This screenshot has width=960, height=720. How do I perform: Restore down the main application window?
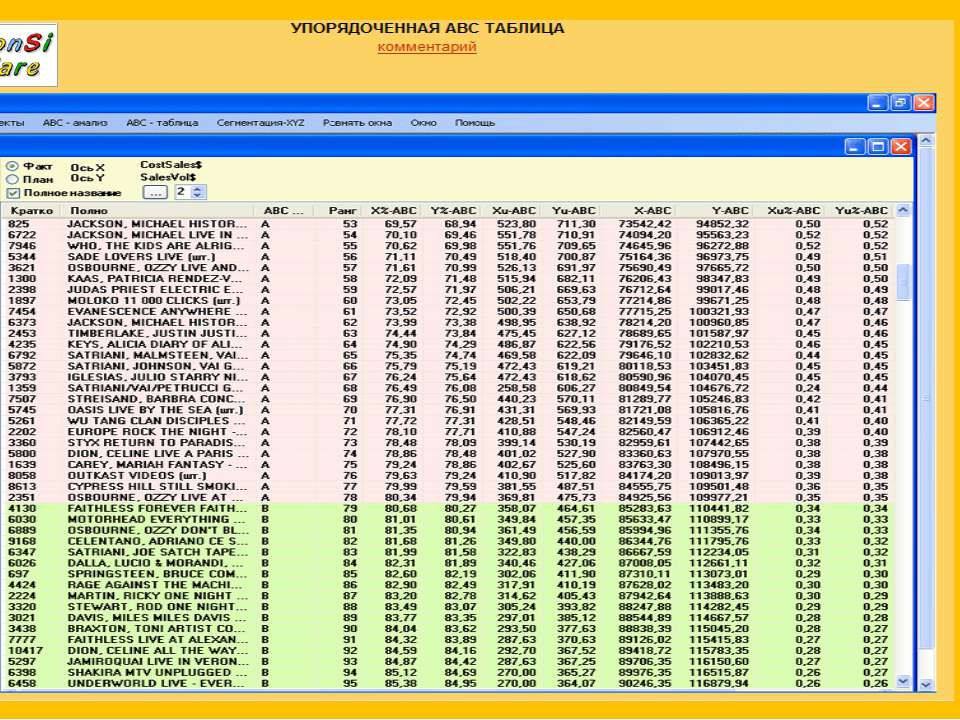click(x=900, y=103)
